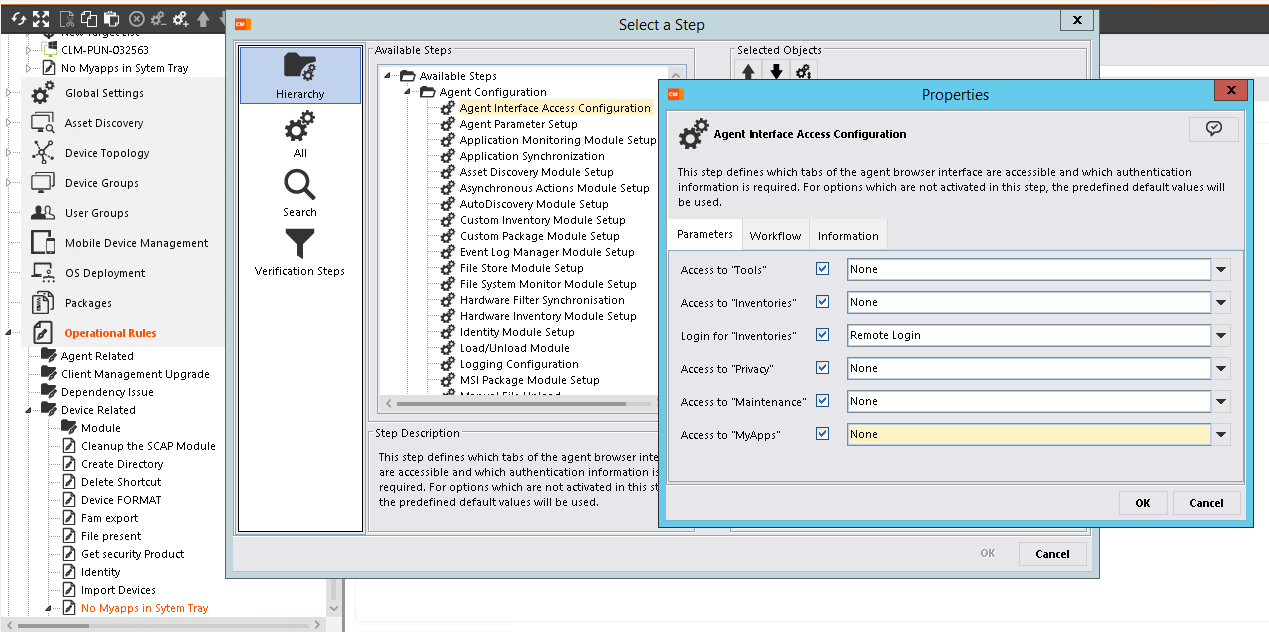Move selected object up arrow
Screen dimensions: 1269x632
[x=748, y=72]
